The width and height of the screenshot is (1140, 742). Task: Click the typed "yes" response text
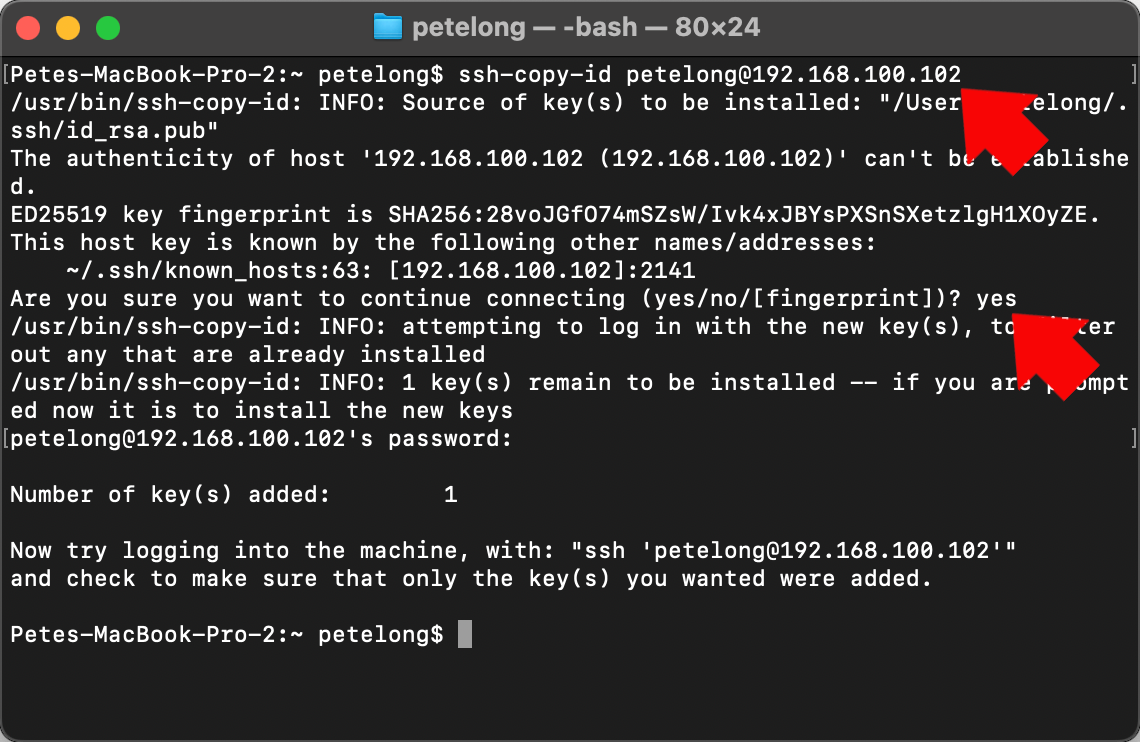click(996, 299)
